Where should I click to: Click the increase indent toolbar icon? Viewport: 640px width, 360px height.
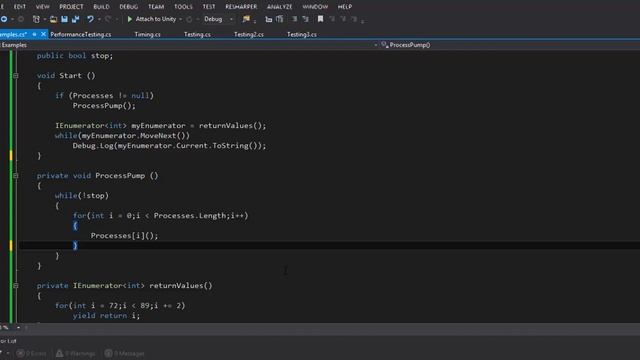pos(280,19)
